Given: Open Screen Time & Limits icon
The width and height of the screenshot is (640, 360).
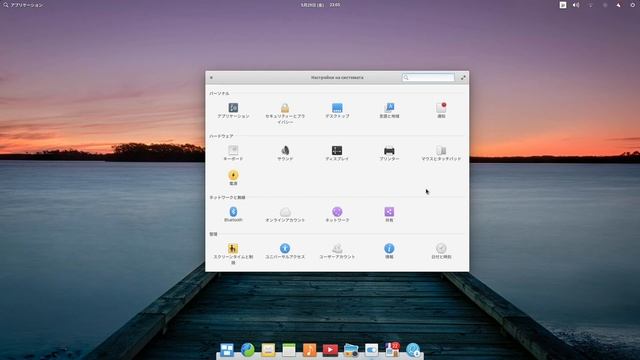Looking at the screenshot, I should 233,248.
